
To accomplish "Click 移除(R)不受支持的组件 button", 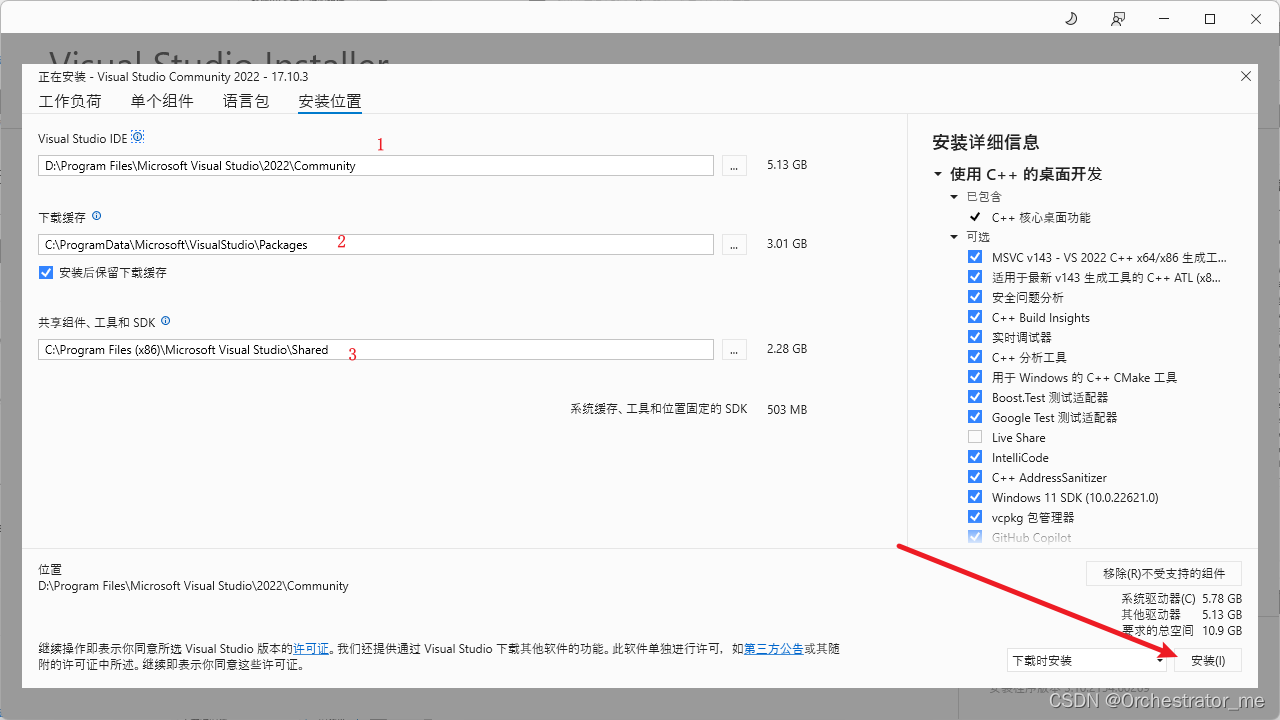I will coord(1164,573).
